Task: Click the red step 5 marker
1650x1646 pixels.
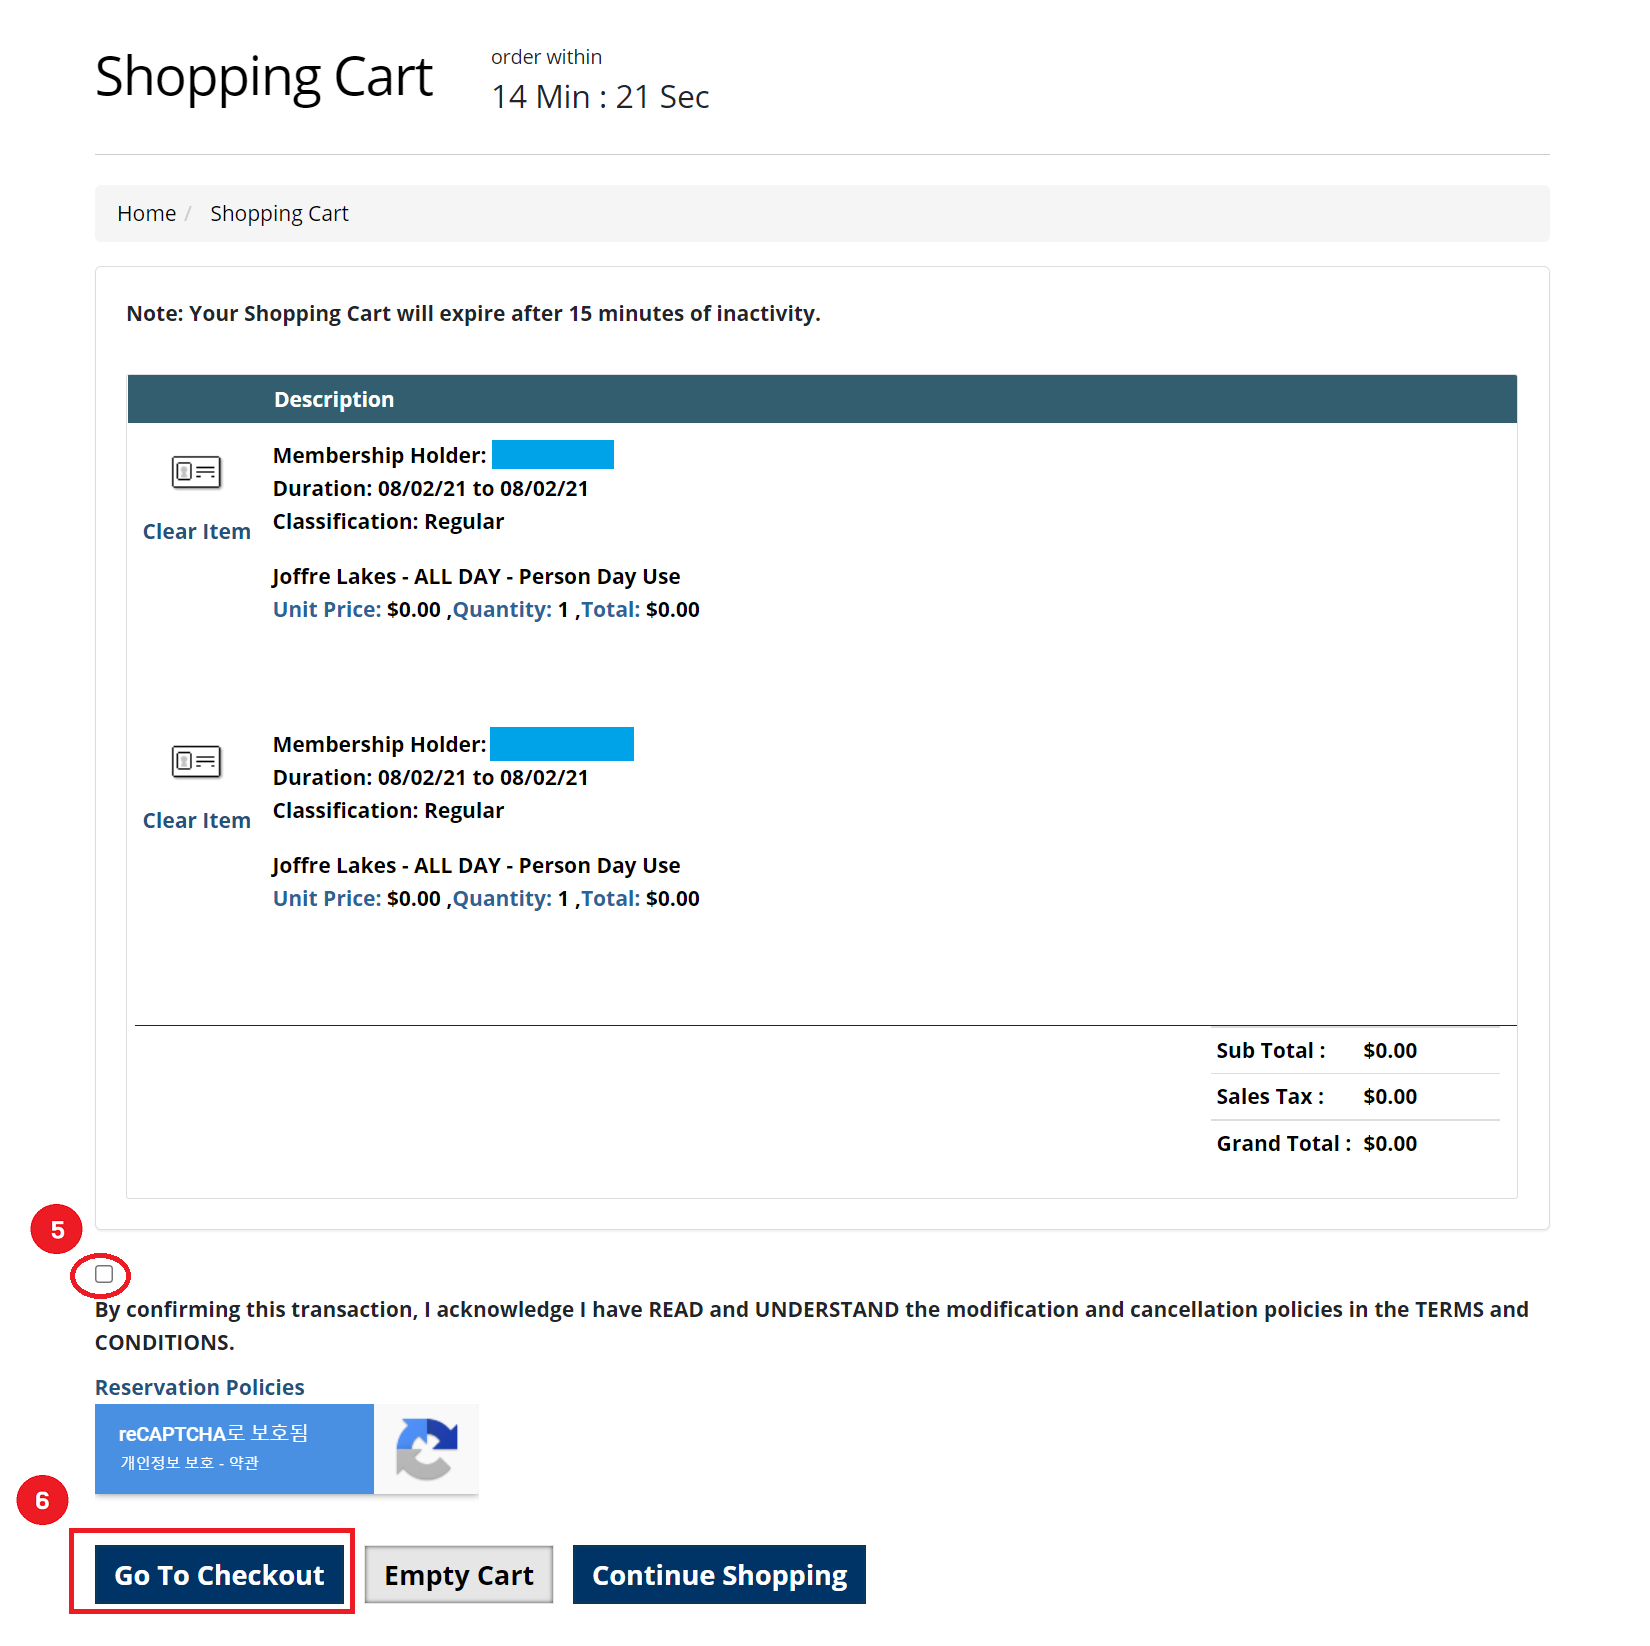Action: (57, 1230)
